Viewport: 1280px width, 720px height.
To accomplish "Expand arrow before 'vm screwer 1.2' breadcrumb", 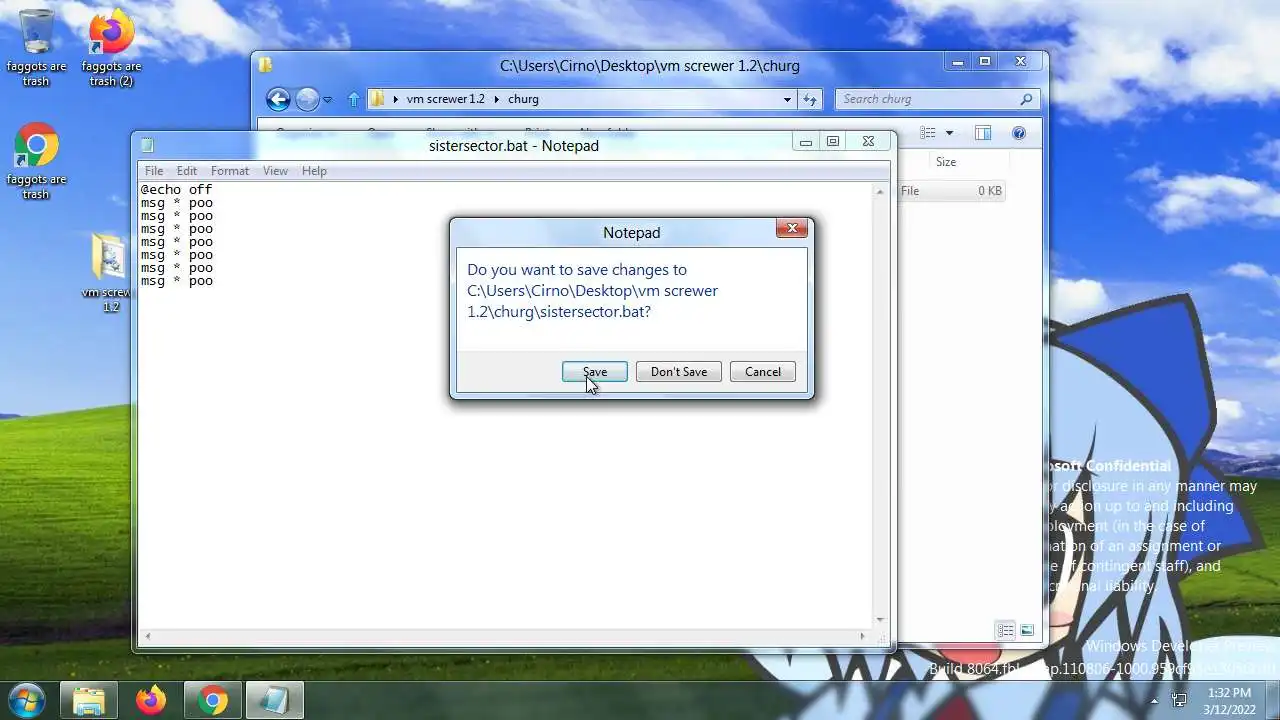I will [x=396, y=99].
